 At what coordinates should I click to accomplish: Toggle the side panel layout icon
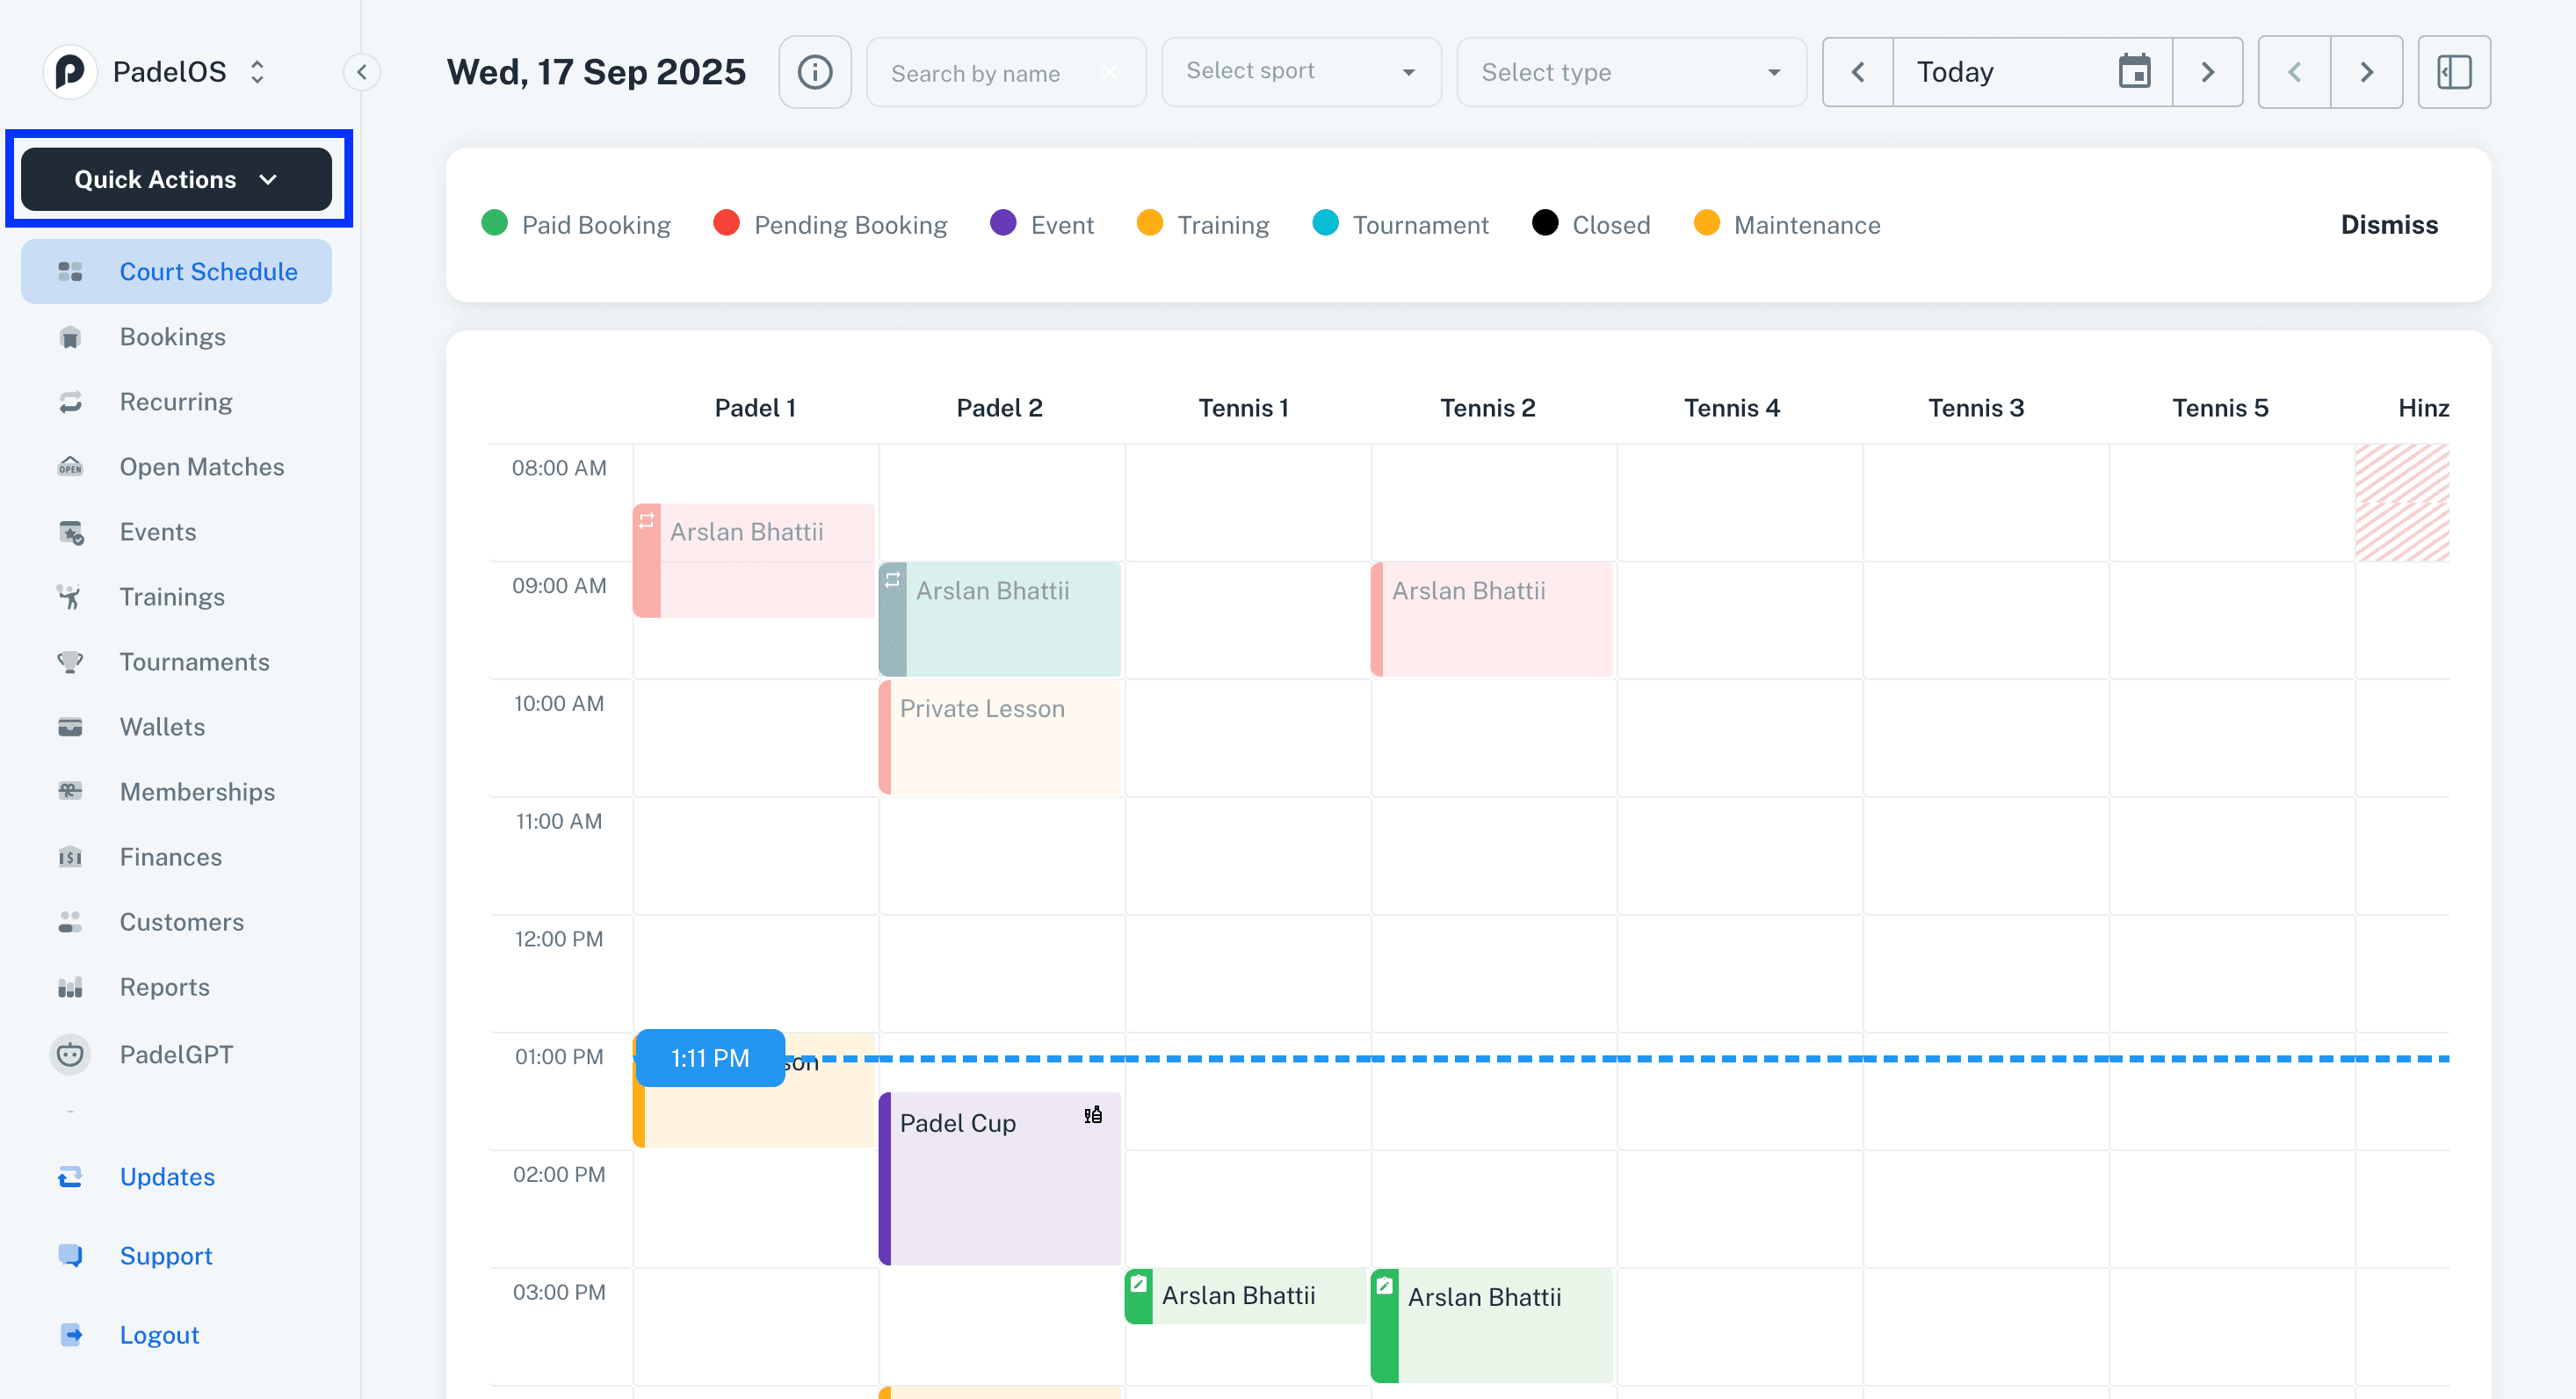2453,72
